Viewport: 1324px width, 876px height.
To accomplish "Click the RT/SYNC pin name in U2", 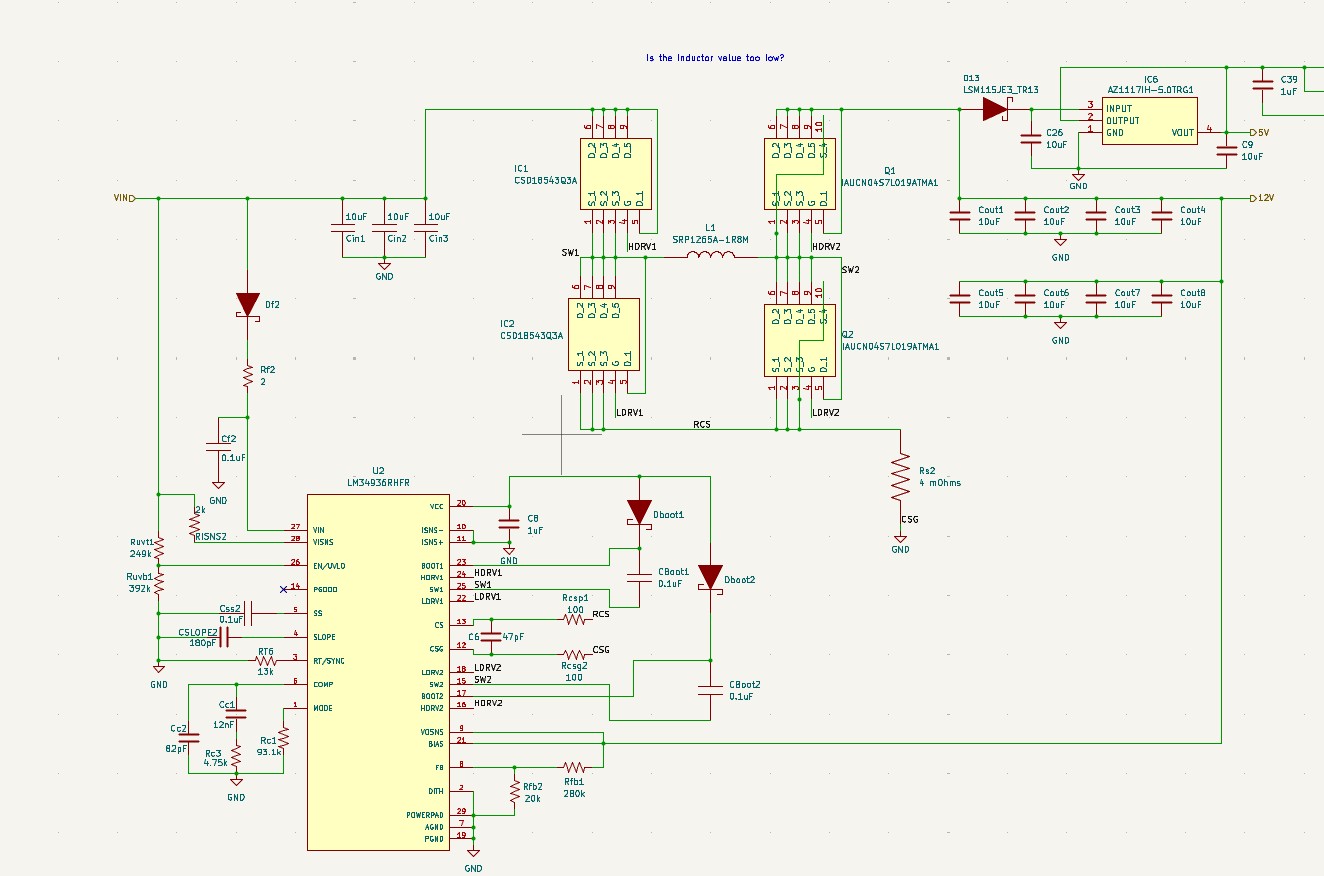I will point(333,661).
